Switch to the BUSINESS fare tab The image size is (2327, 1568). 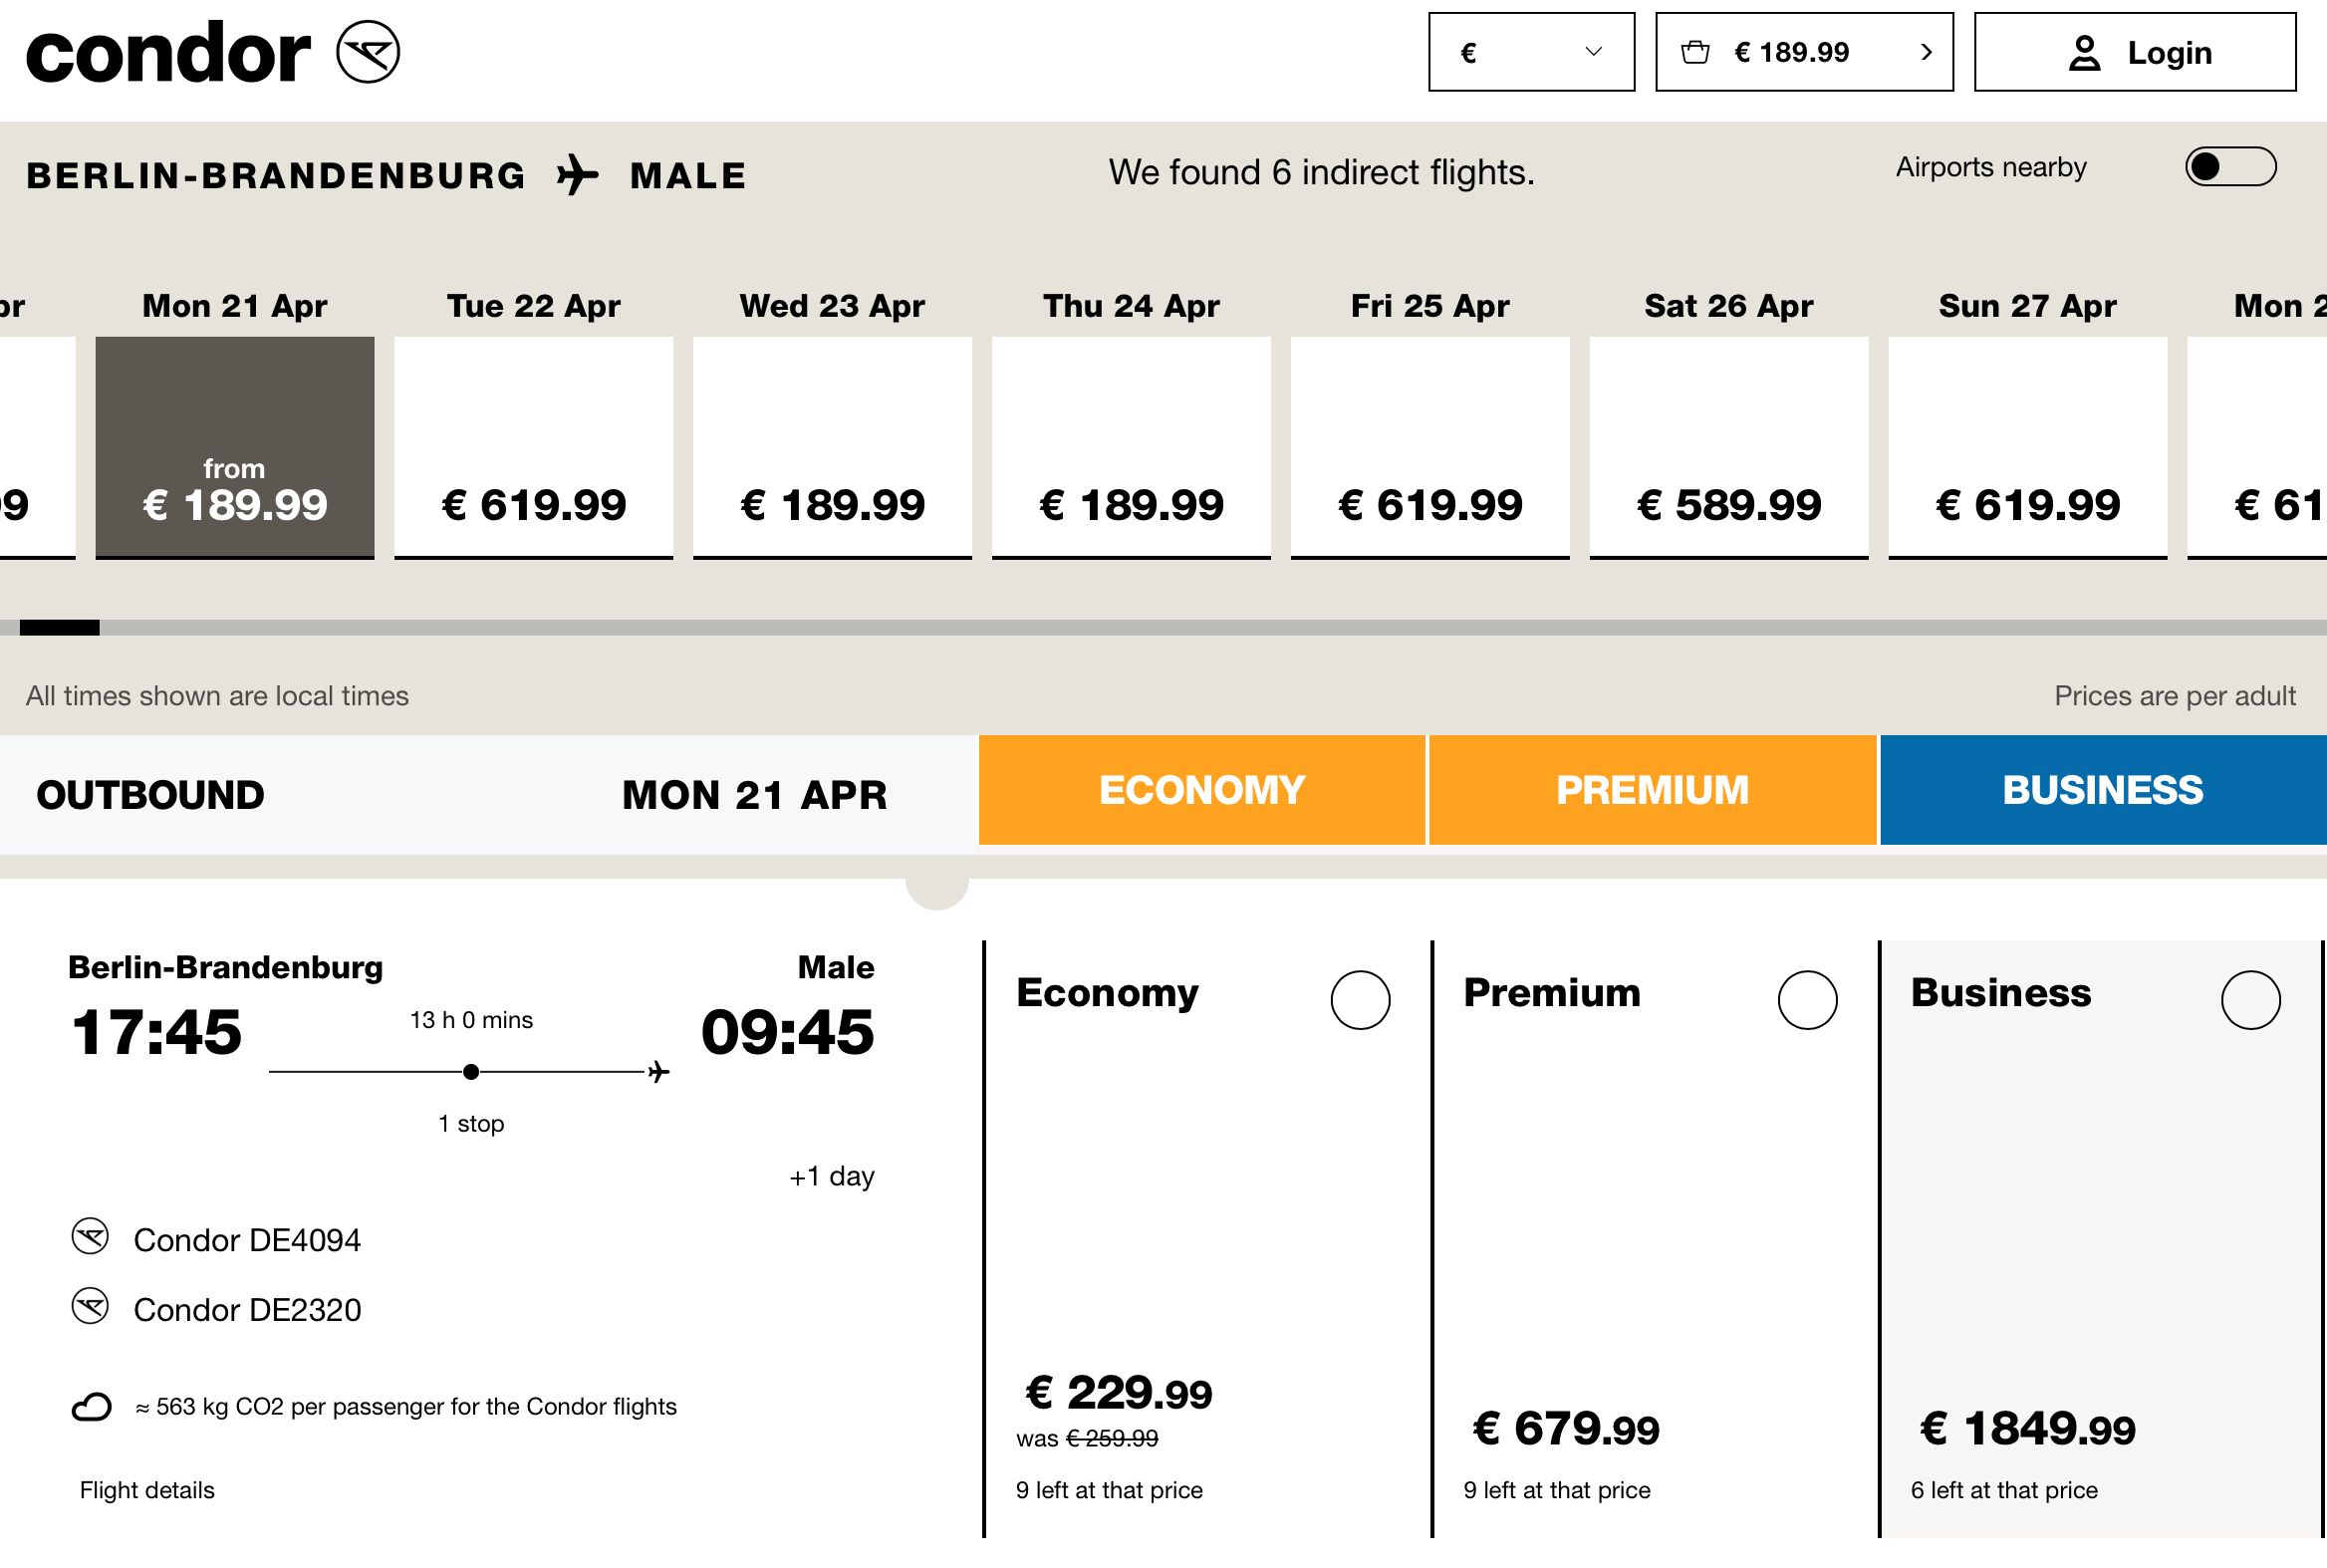pyautogui.click(x=2103, y=790)
